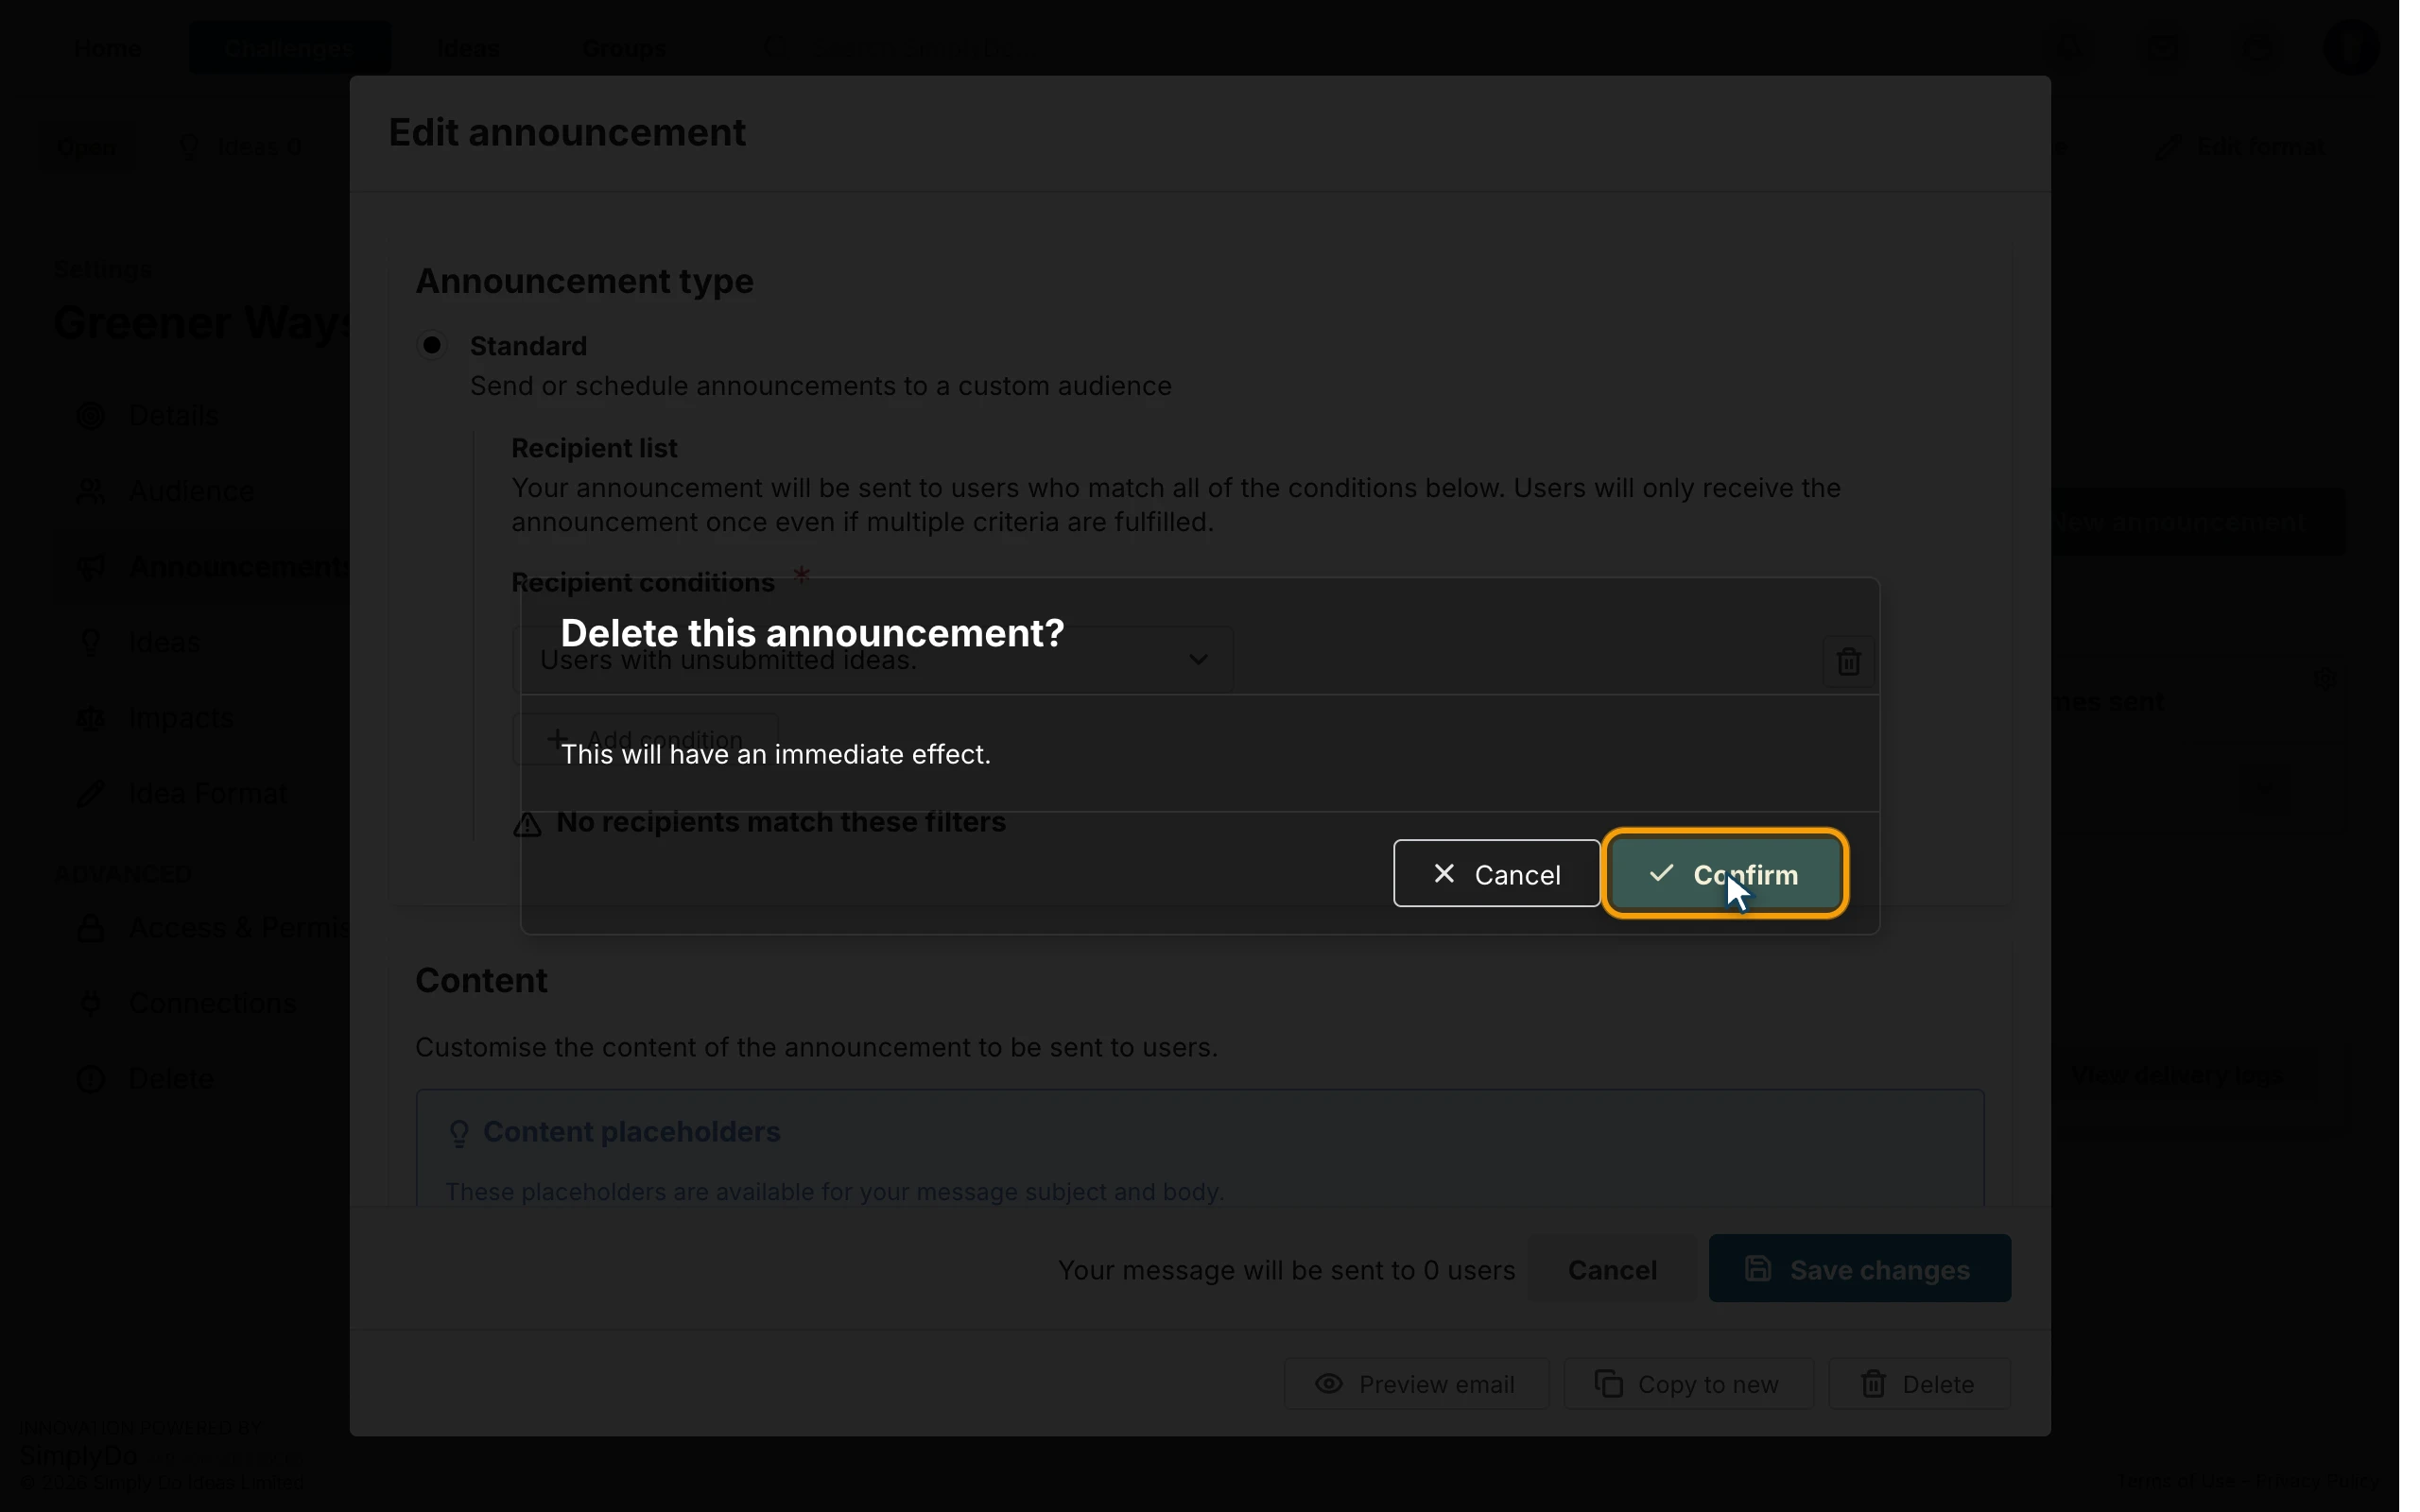2420x1512 pixels.
Task: Open the Ideas tab in top navigation
Action: tap(468, 48)
